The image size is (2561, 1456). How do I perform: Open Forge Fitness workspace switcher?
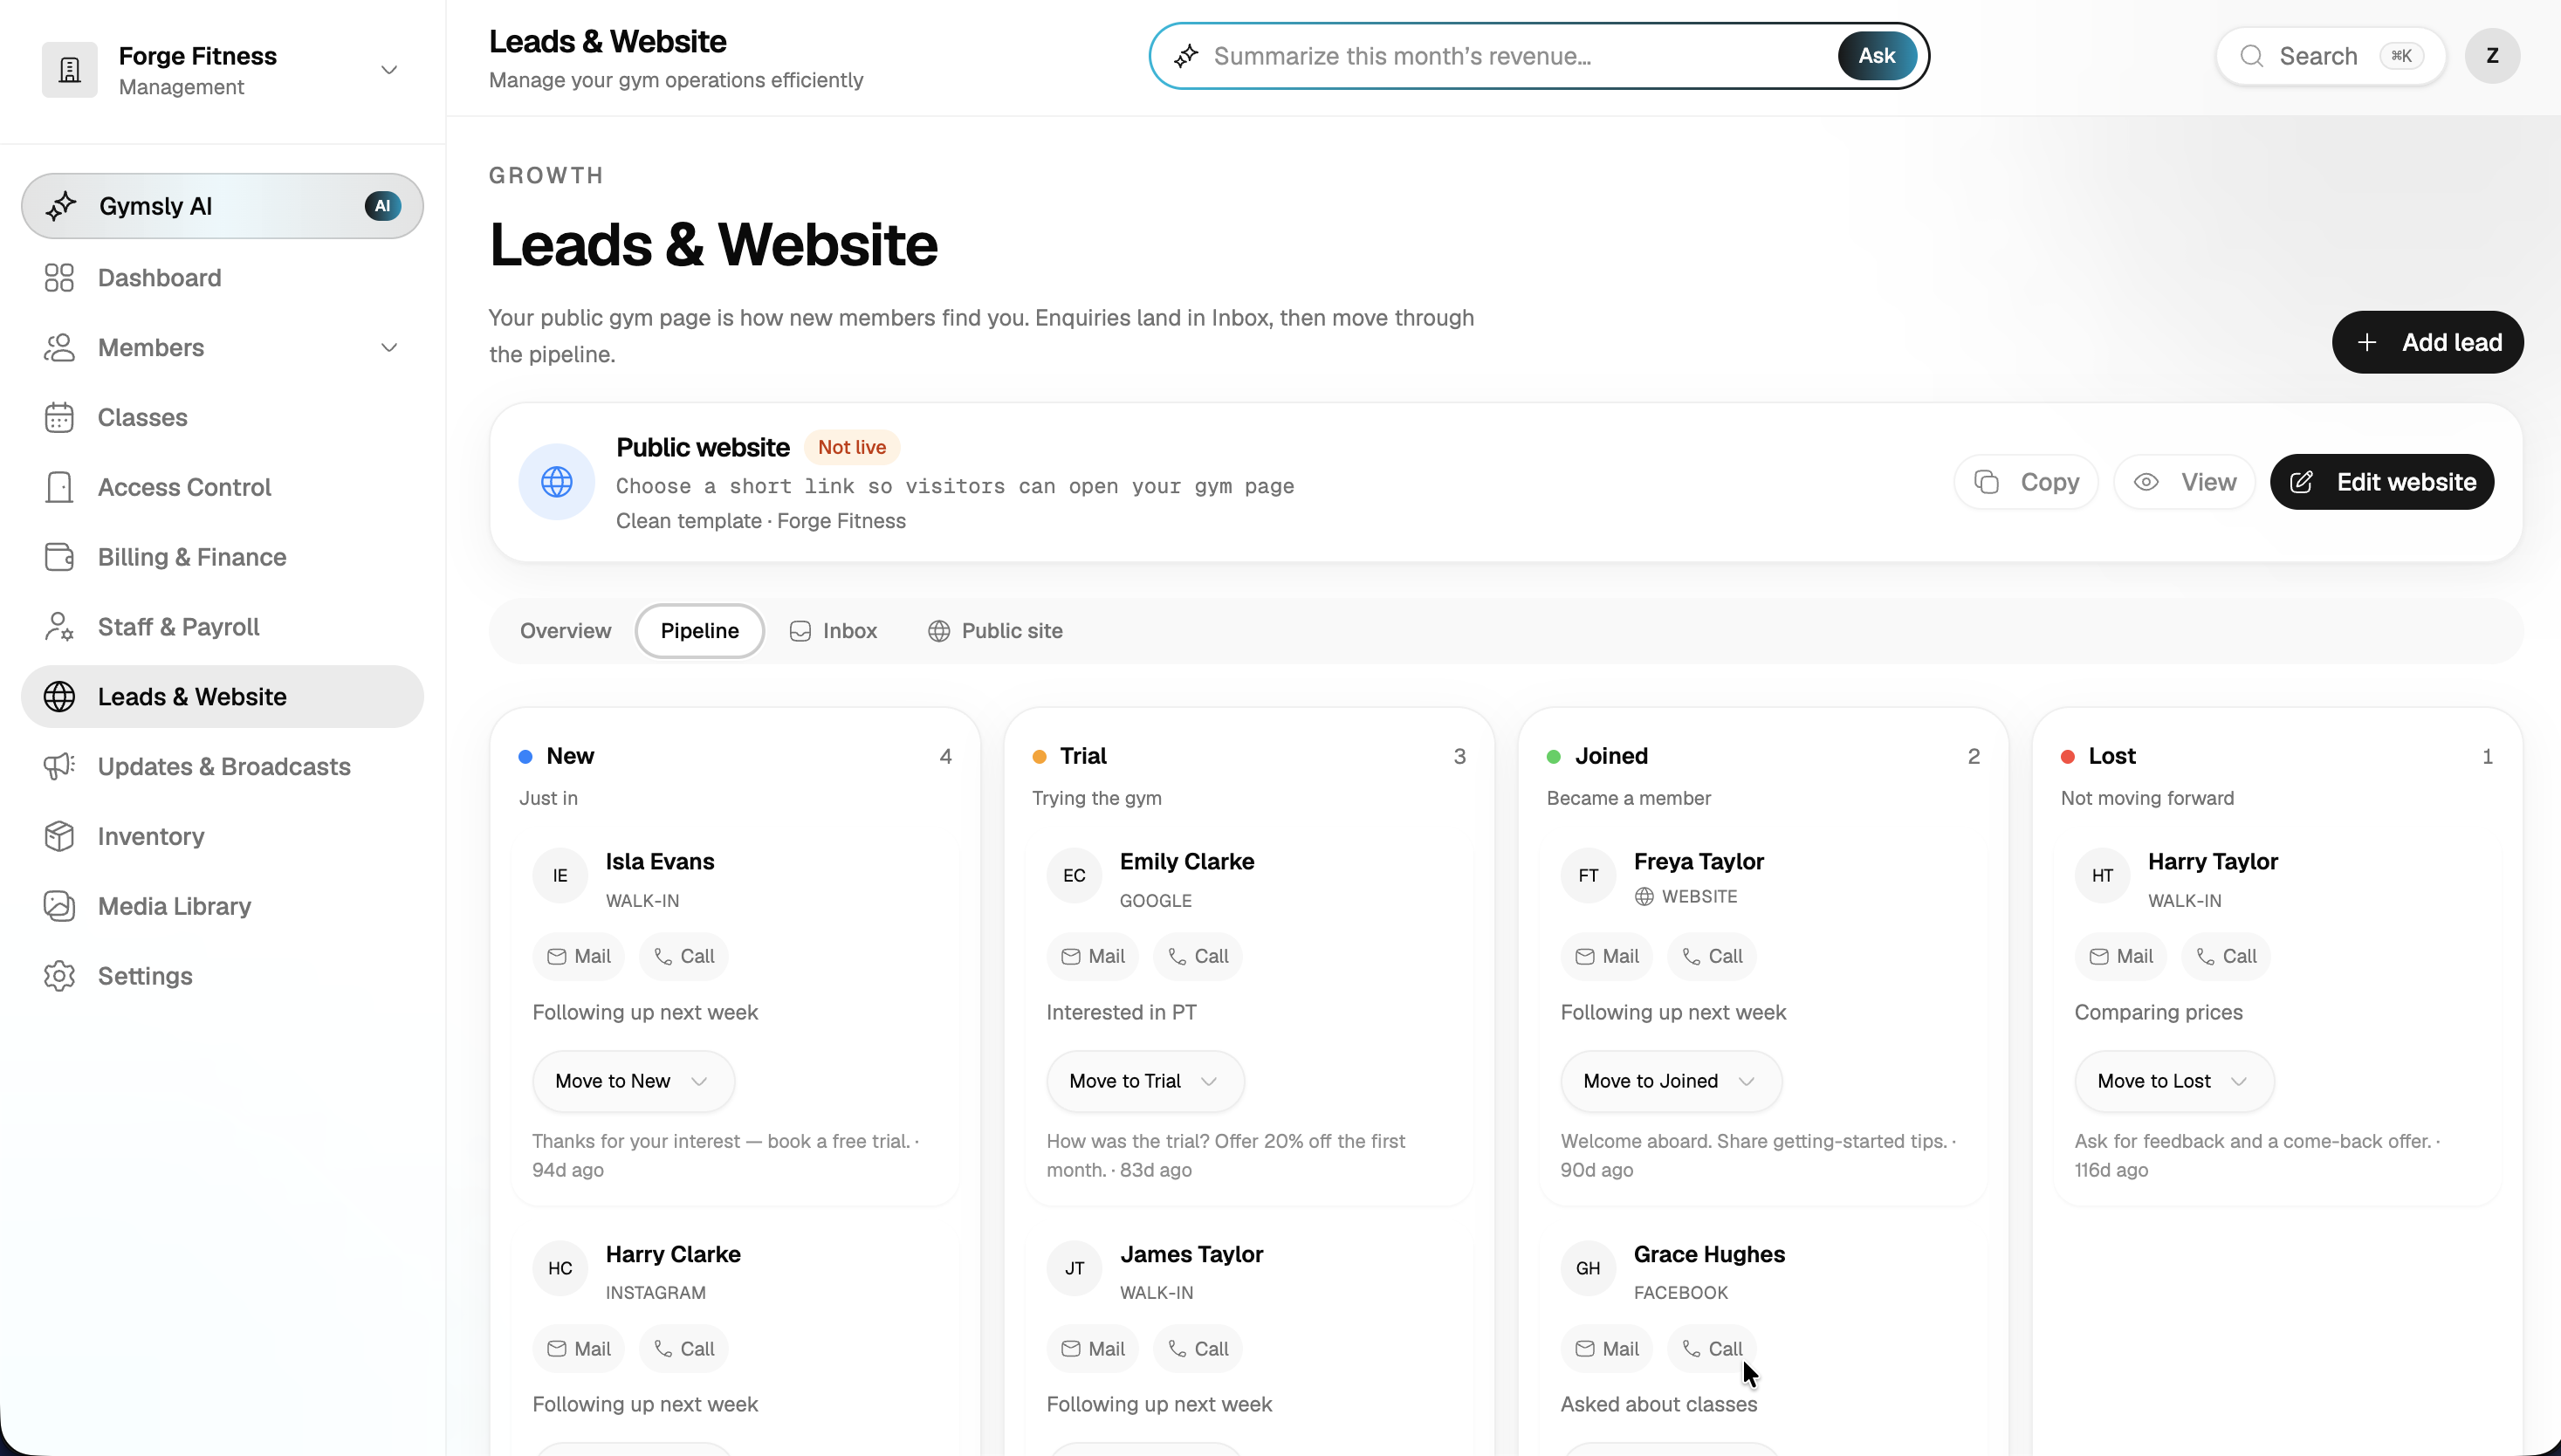coord(222,70)
